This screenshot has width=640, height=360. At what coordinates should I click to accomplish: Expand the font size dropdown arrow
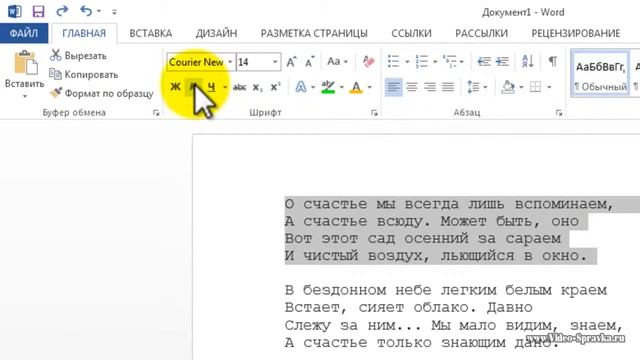click(276, 62)
